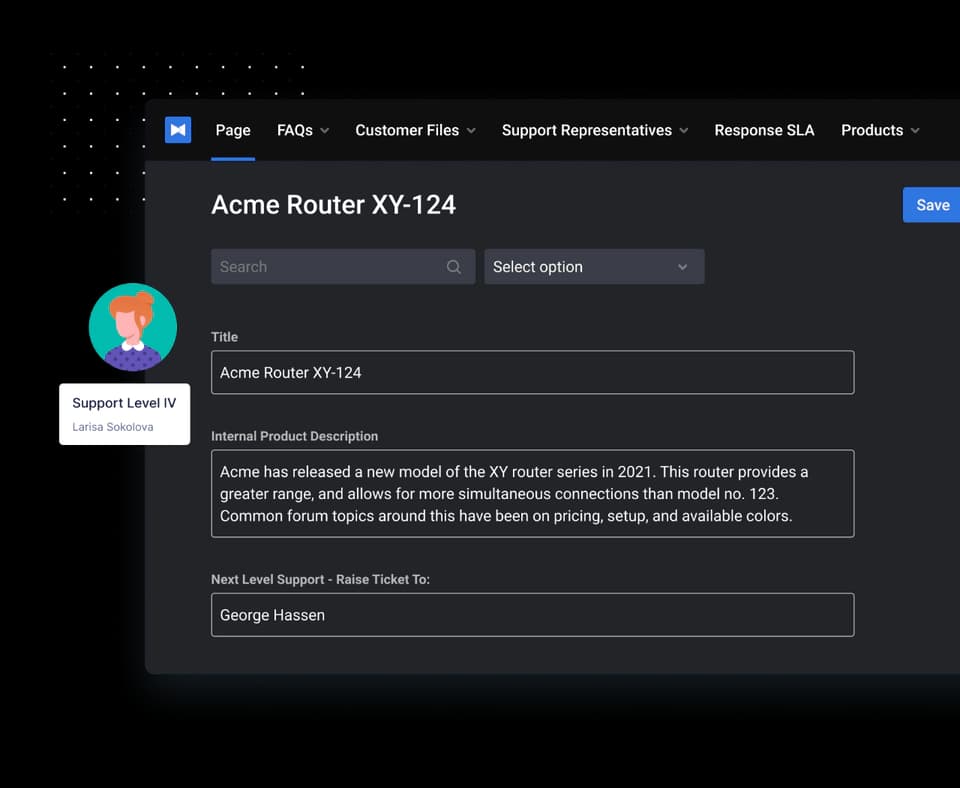Open the Products menu
This screenshot has width=960, height=788.
coord(880,130)
